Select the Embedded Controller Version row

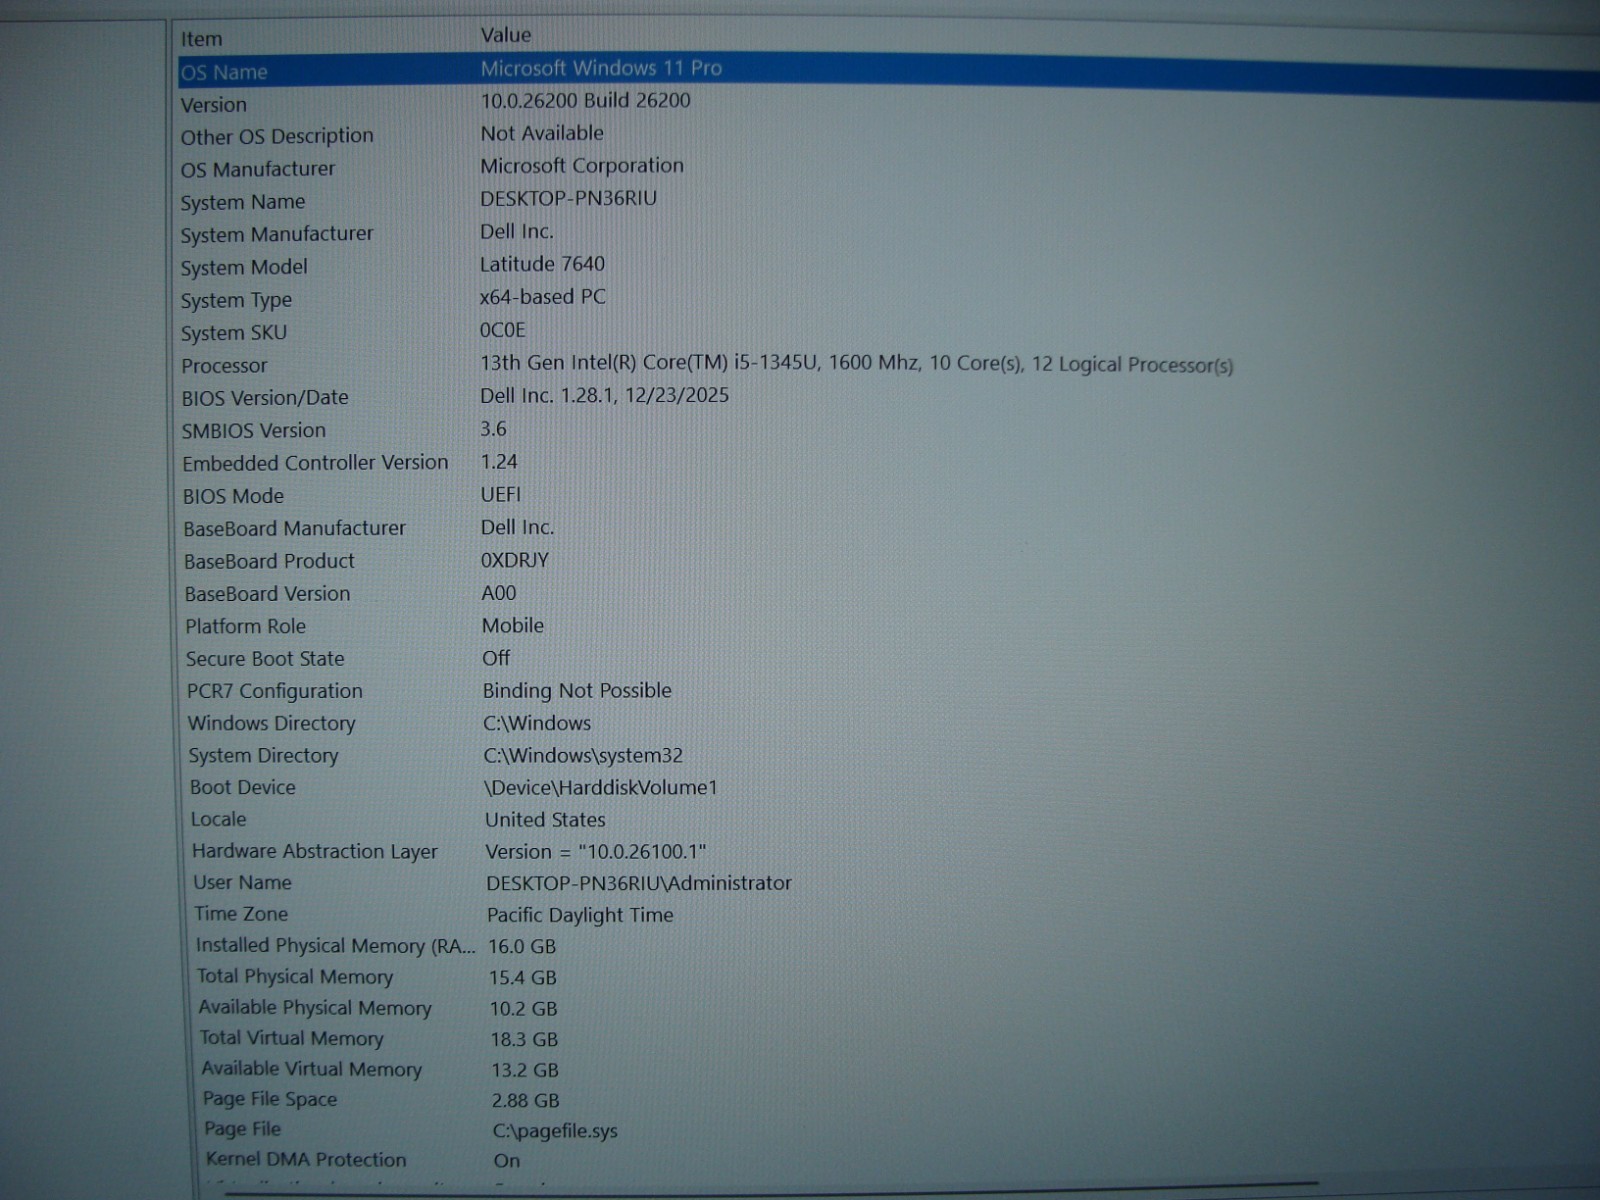(x=315, y=463)
